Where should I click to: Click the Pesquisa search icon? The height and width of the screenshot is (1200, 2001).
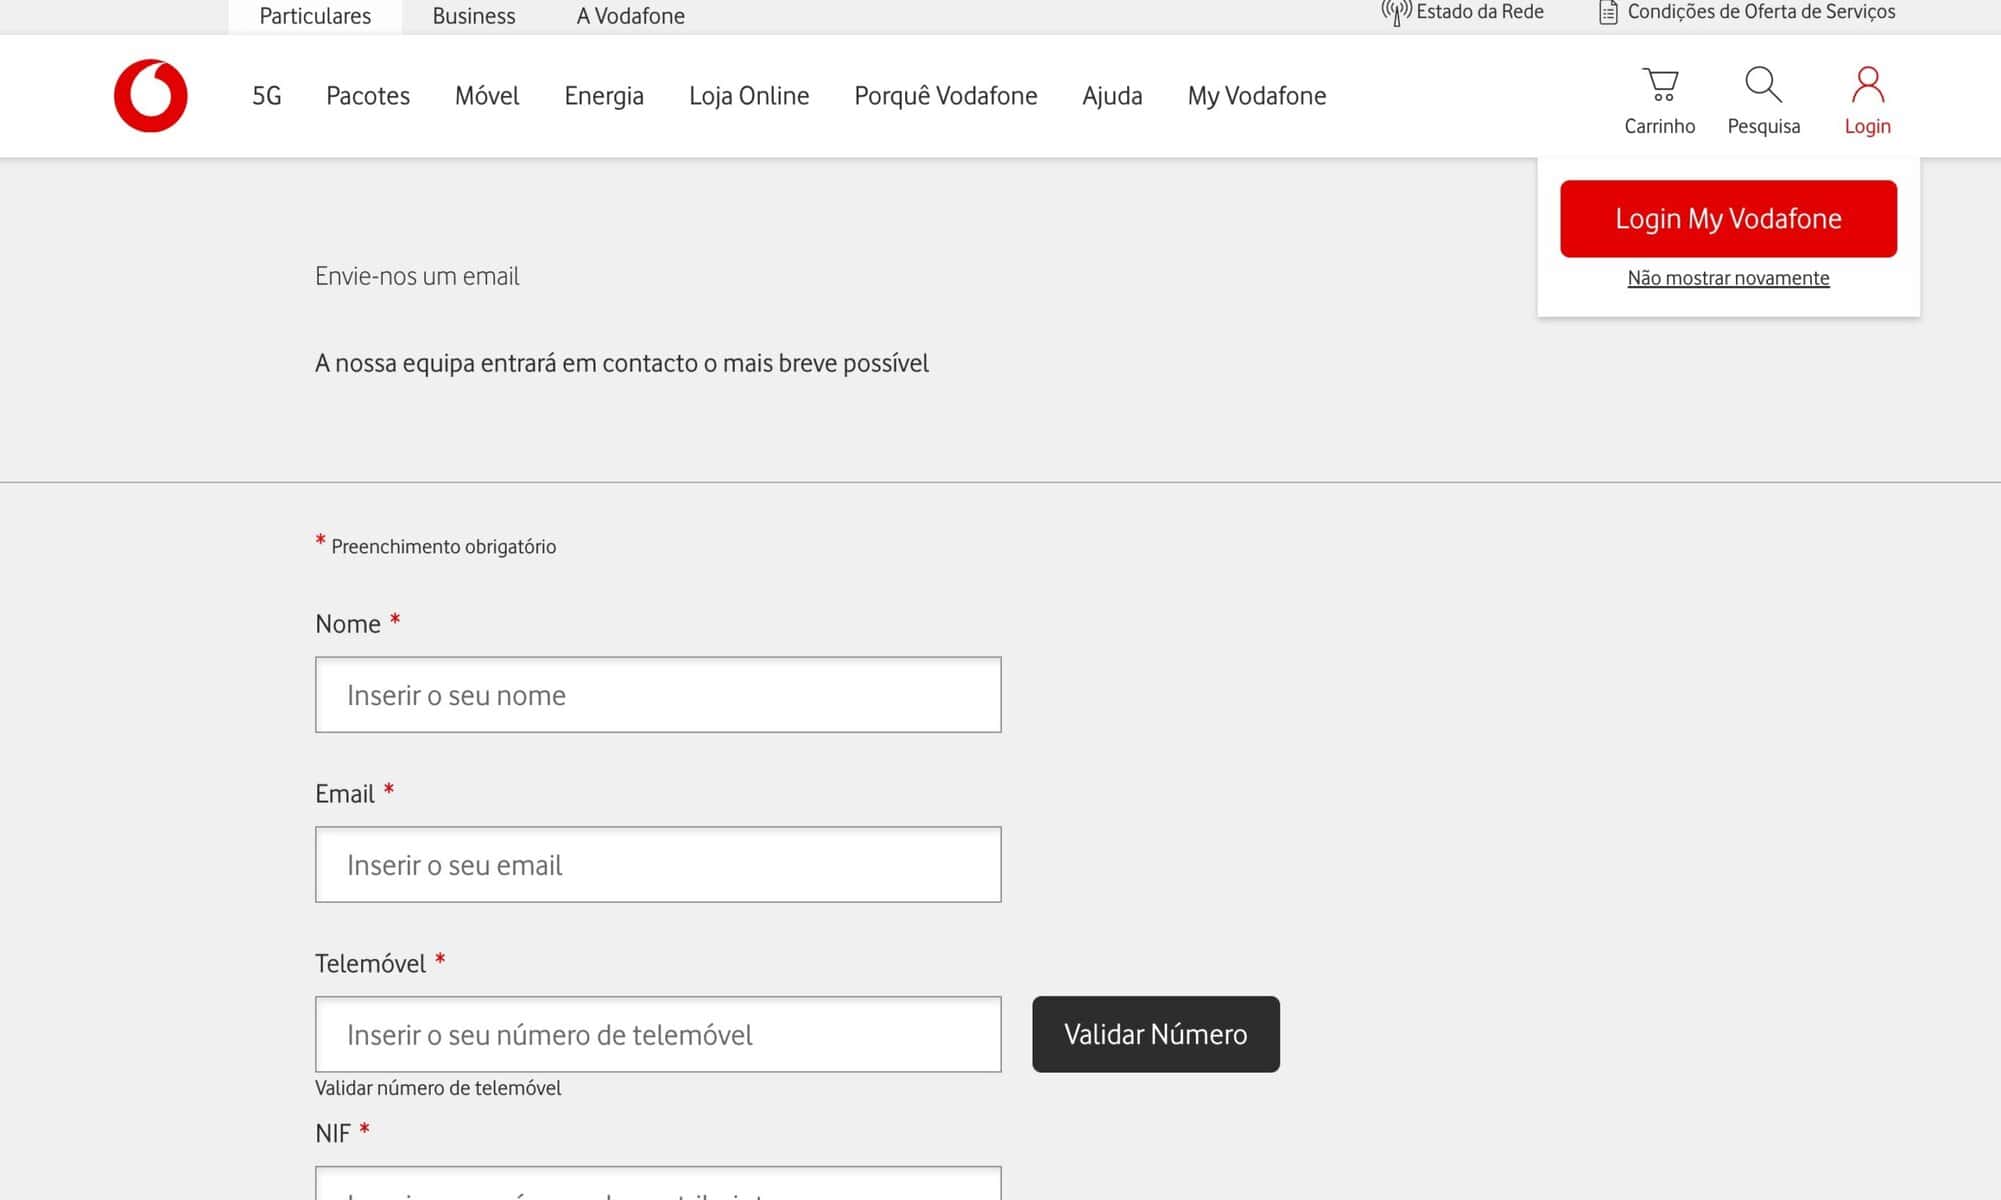pos(1763,86)
